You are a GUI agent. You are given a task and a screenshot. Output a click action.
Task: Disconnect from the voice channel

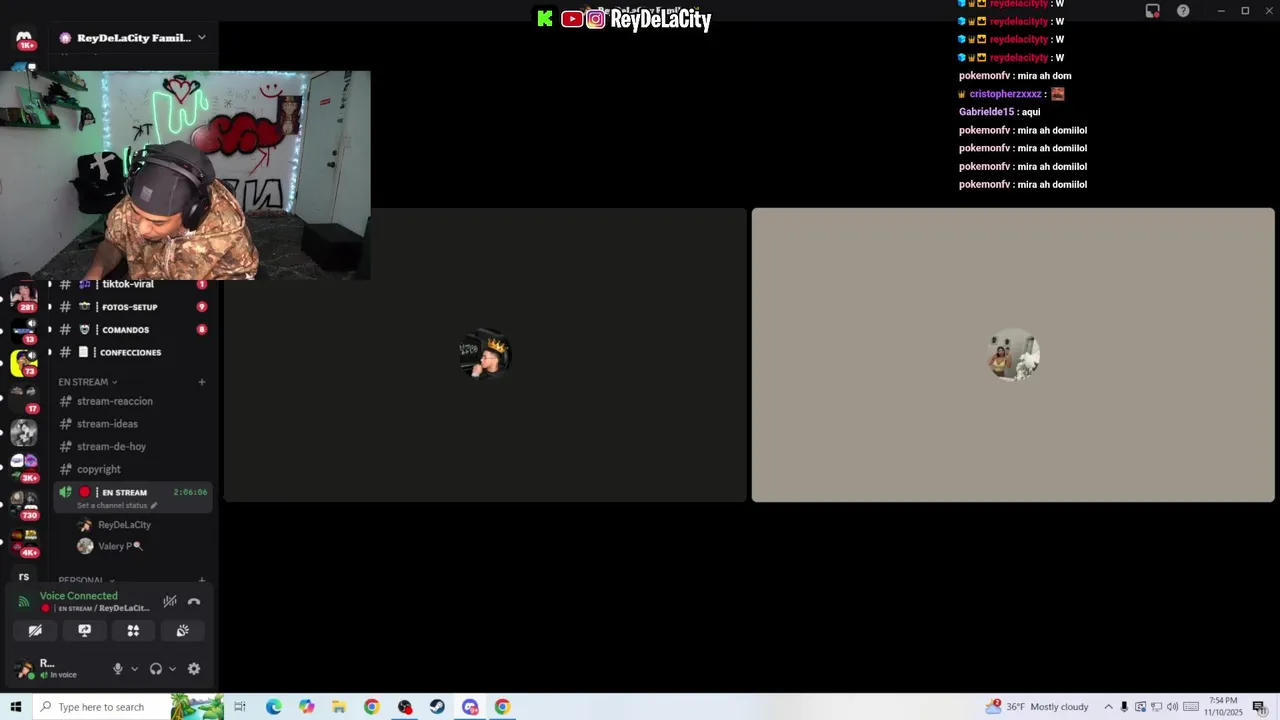point(194,601)
